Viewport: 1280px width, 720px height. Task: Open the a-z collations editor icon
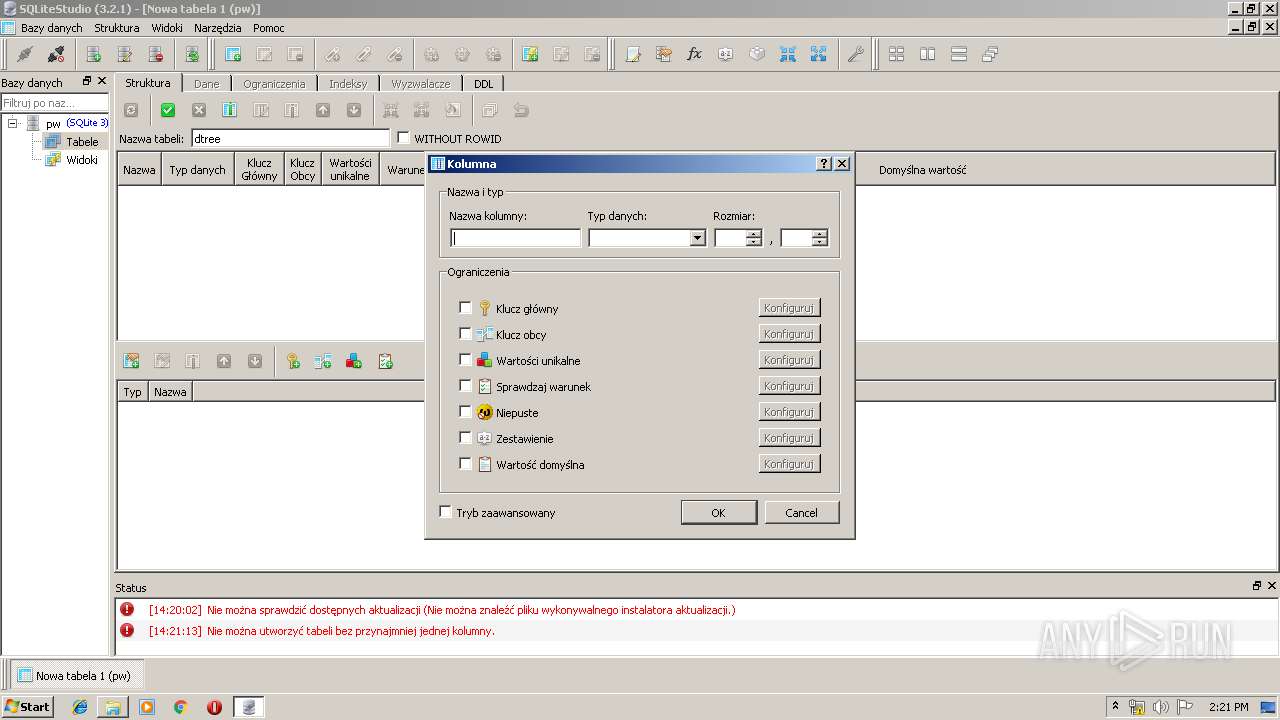pyautogui.click(x=726, y=54)
